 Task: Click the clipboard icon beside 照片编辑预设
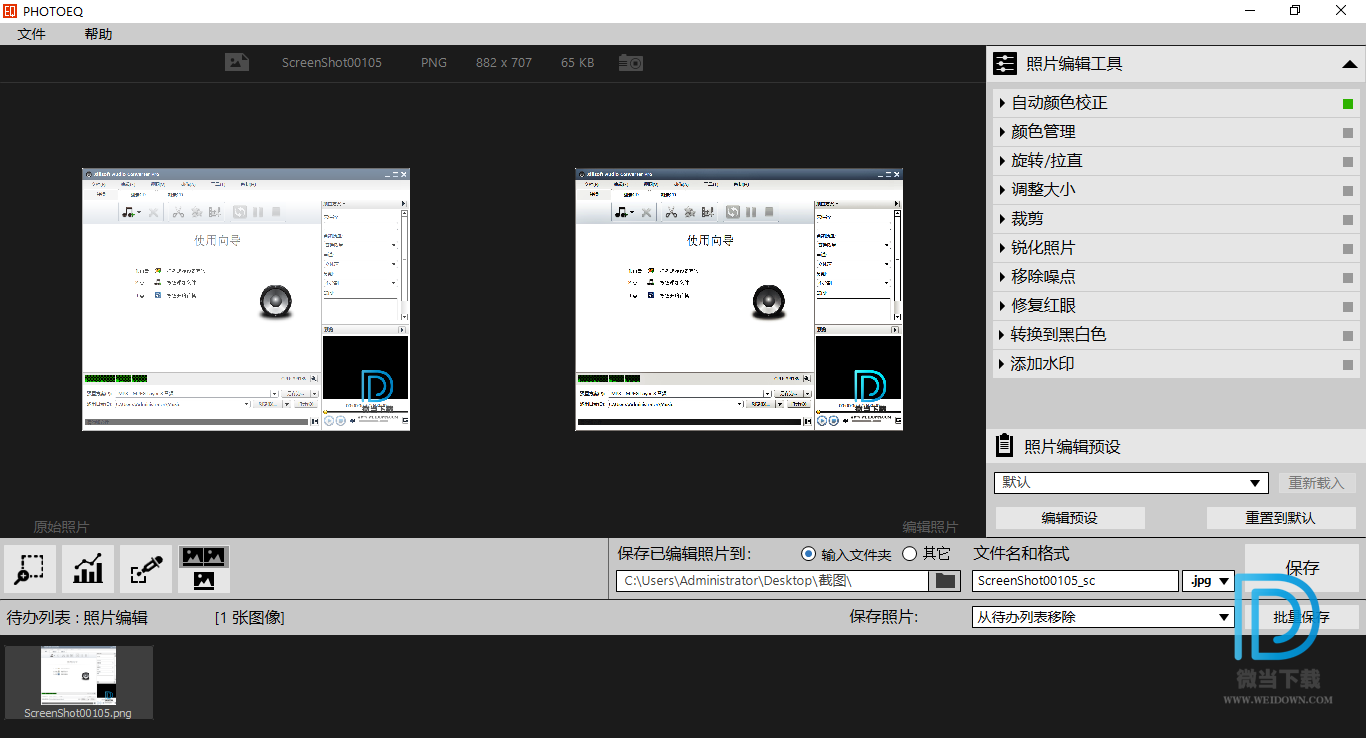pyautogui.click(x=1004, y=446)
